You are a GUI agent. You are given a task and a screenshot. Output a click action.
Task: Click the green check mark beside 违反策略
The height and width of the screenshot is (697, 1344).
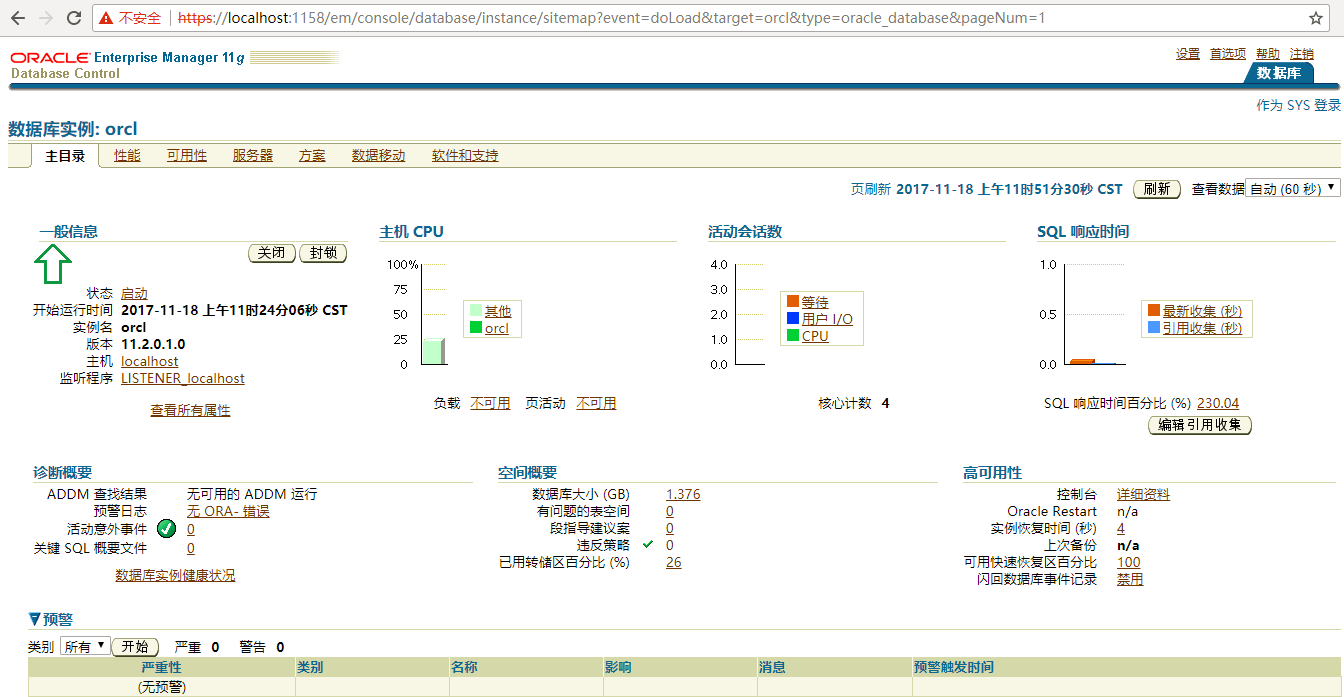click(648, 545)
